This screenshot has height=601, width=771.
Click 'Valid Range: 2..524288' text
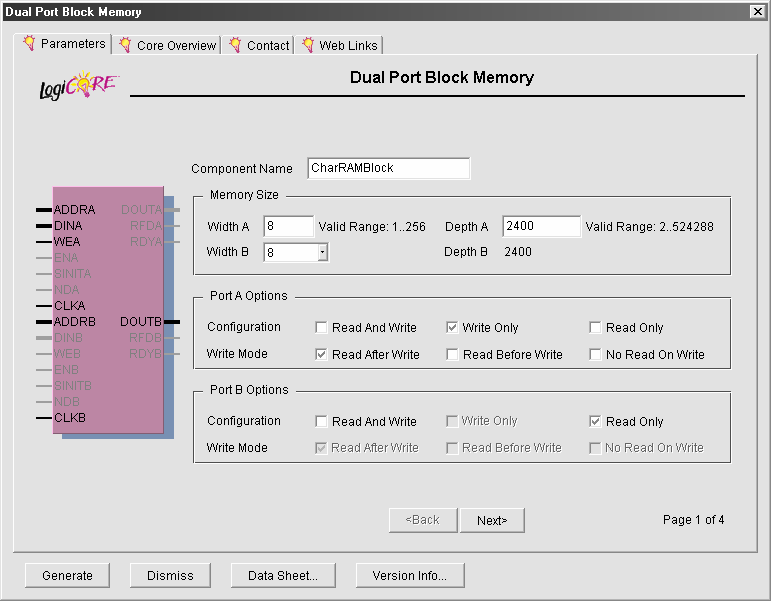pyautogui.click(x=649, y=227)
